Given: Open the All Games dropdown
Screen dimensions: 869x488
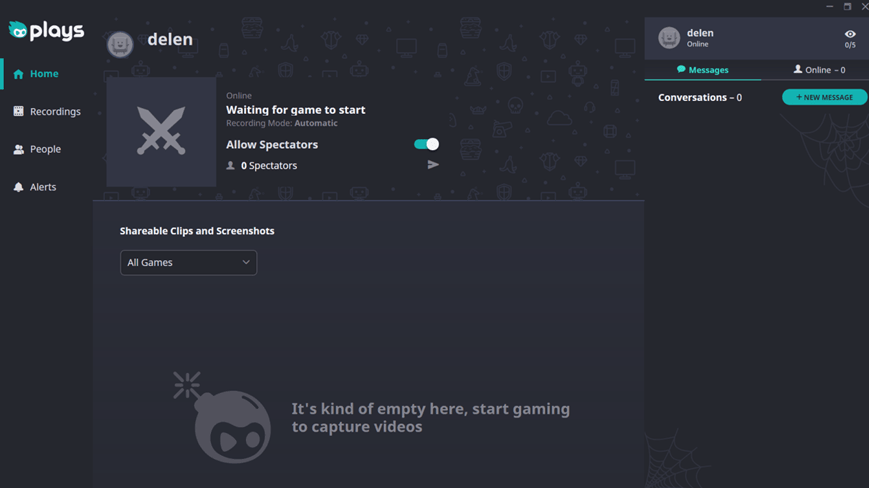Looking at the screenshot, I should click(x=188, y=263).
